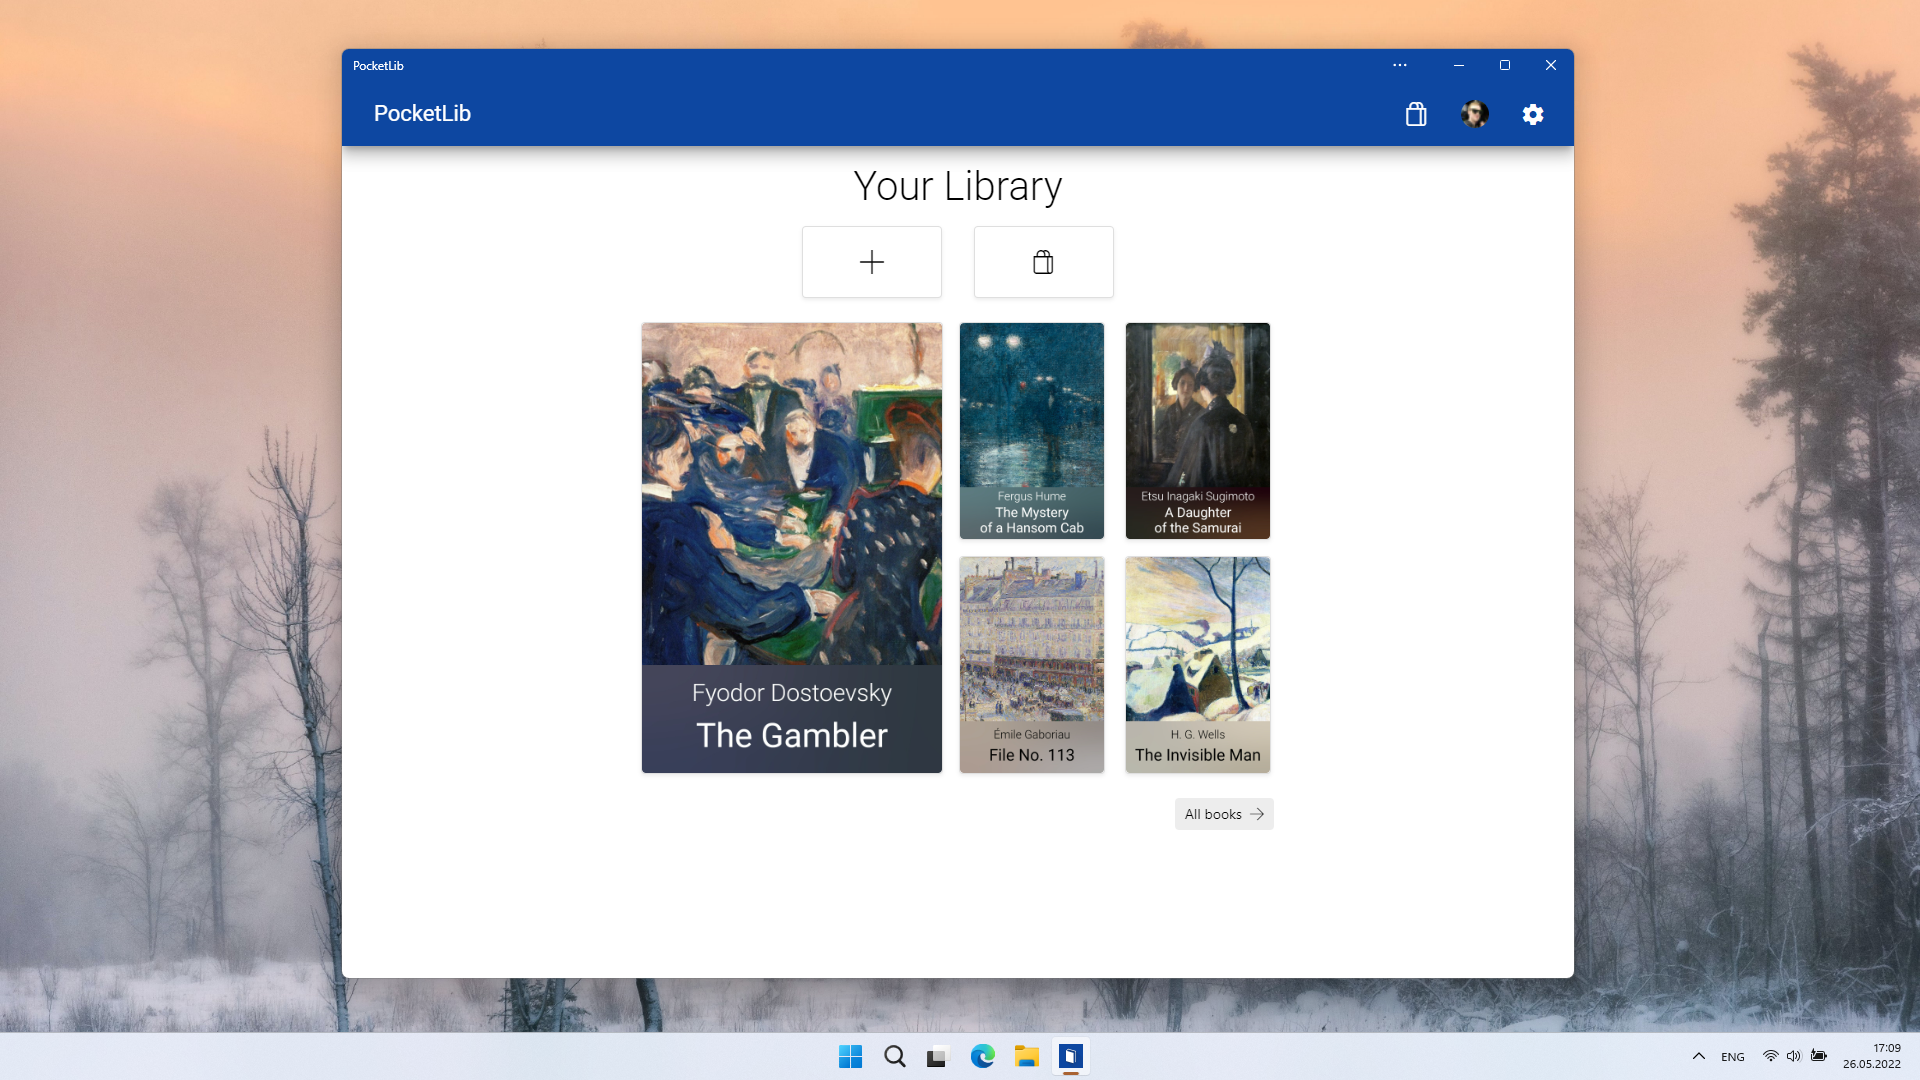Open A Daughter of the Samurai
Viewport: 1920px width, 1080px height.
1196,430
